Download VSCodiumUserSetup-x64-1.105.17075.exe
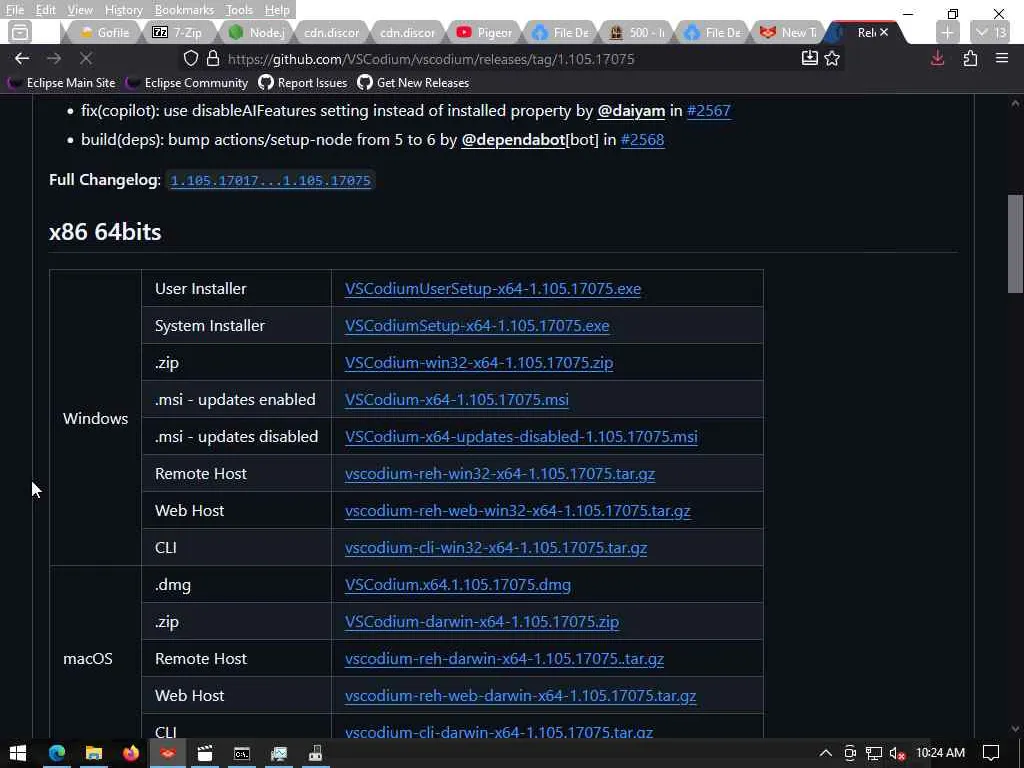 (x=493, y=289)
